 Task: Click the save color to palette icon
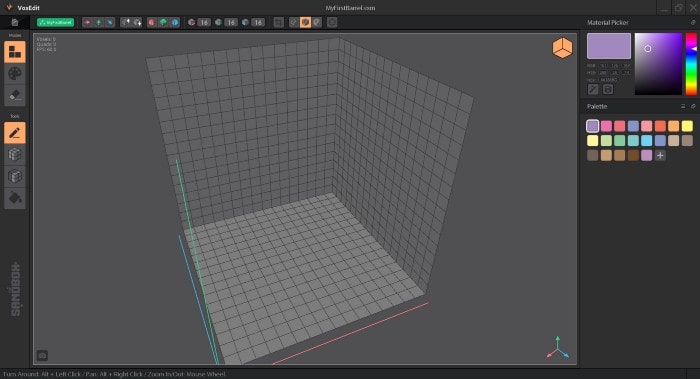click(608, 89)
